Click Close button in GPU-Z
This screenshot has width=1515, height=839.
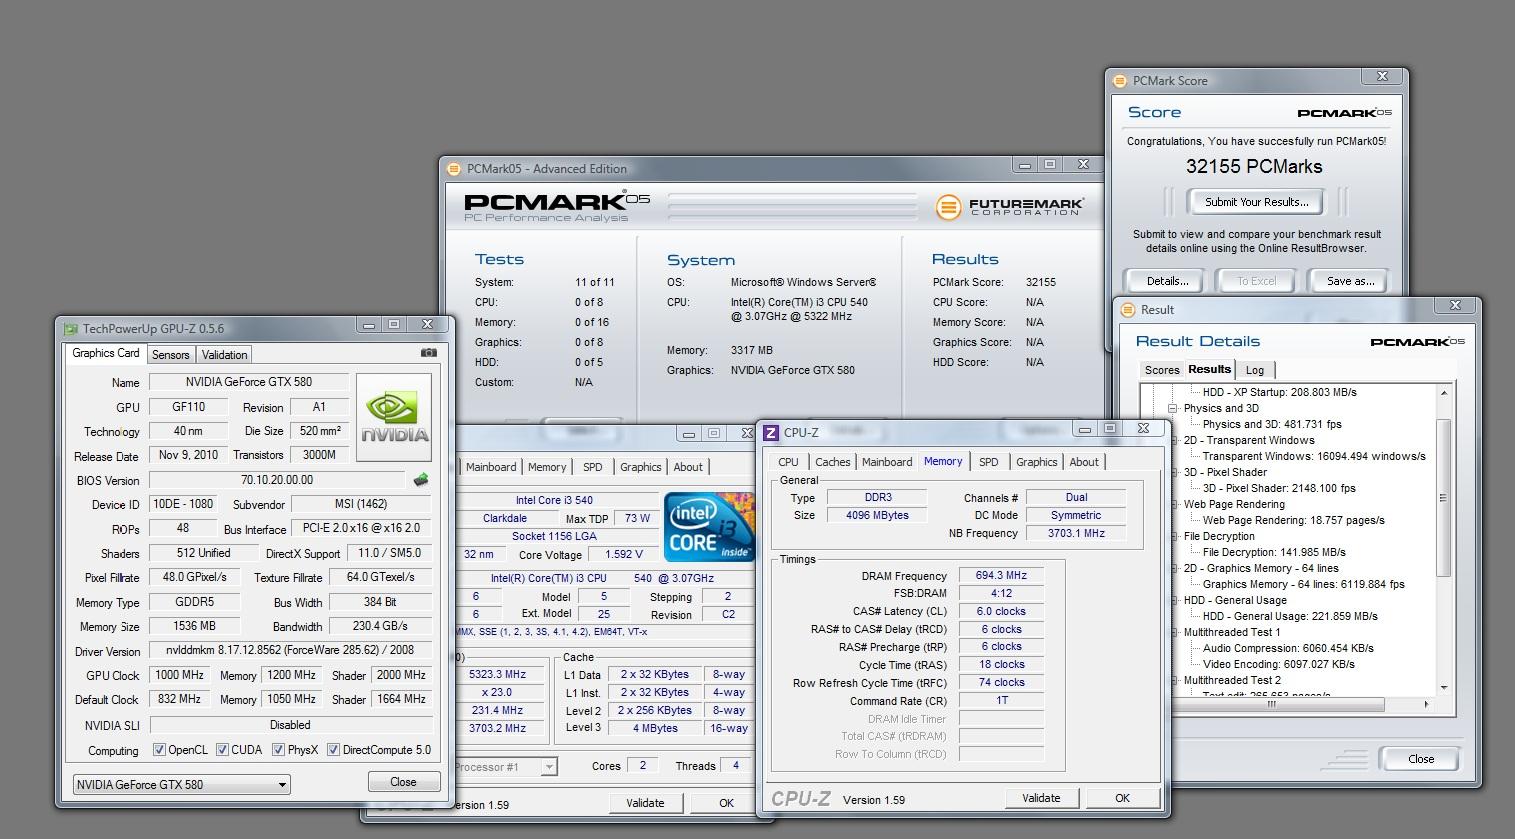(x=403, y=782)
